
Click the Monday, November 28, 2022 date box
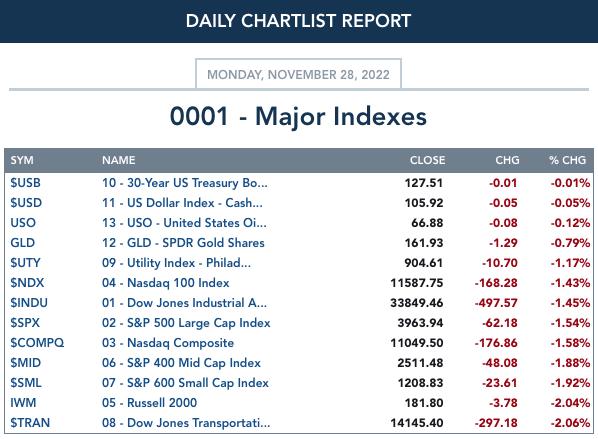[298, 74]
